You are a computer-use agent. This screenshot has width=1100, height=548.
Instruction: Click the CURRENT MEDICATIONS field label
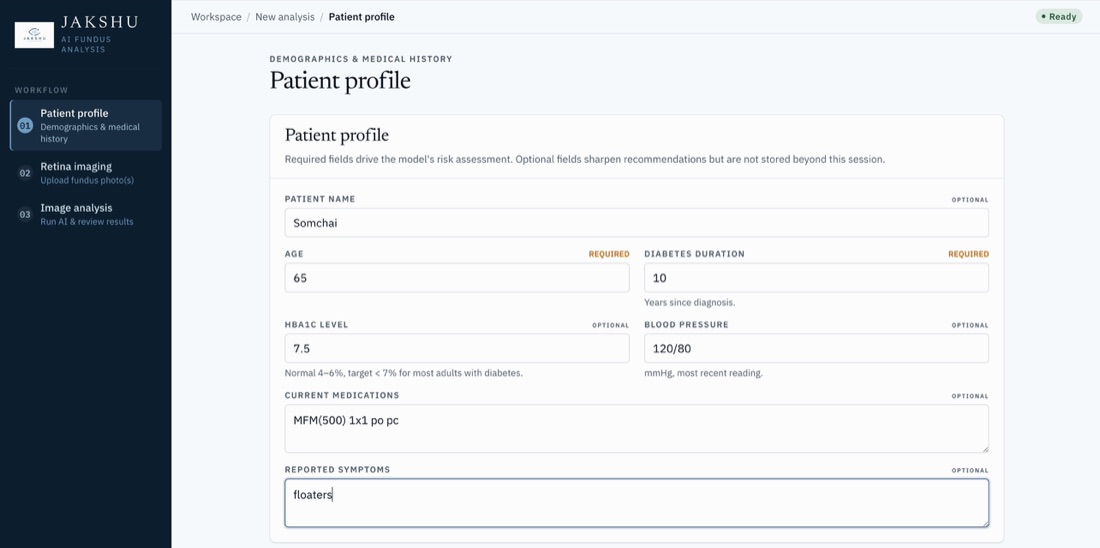[x=342, y=396]
